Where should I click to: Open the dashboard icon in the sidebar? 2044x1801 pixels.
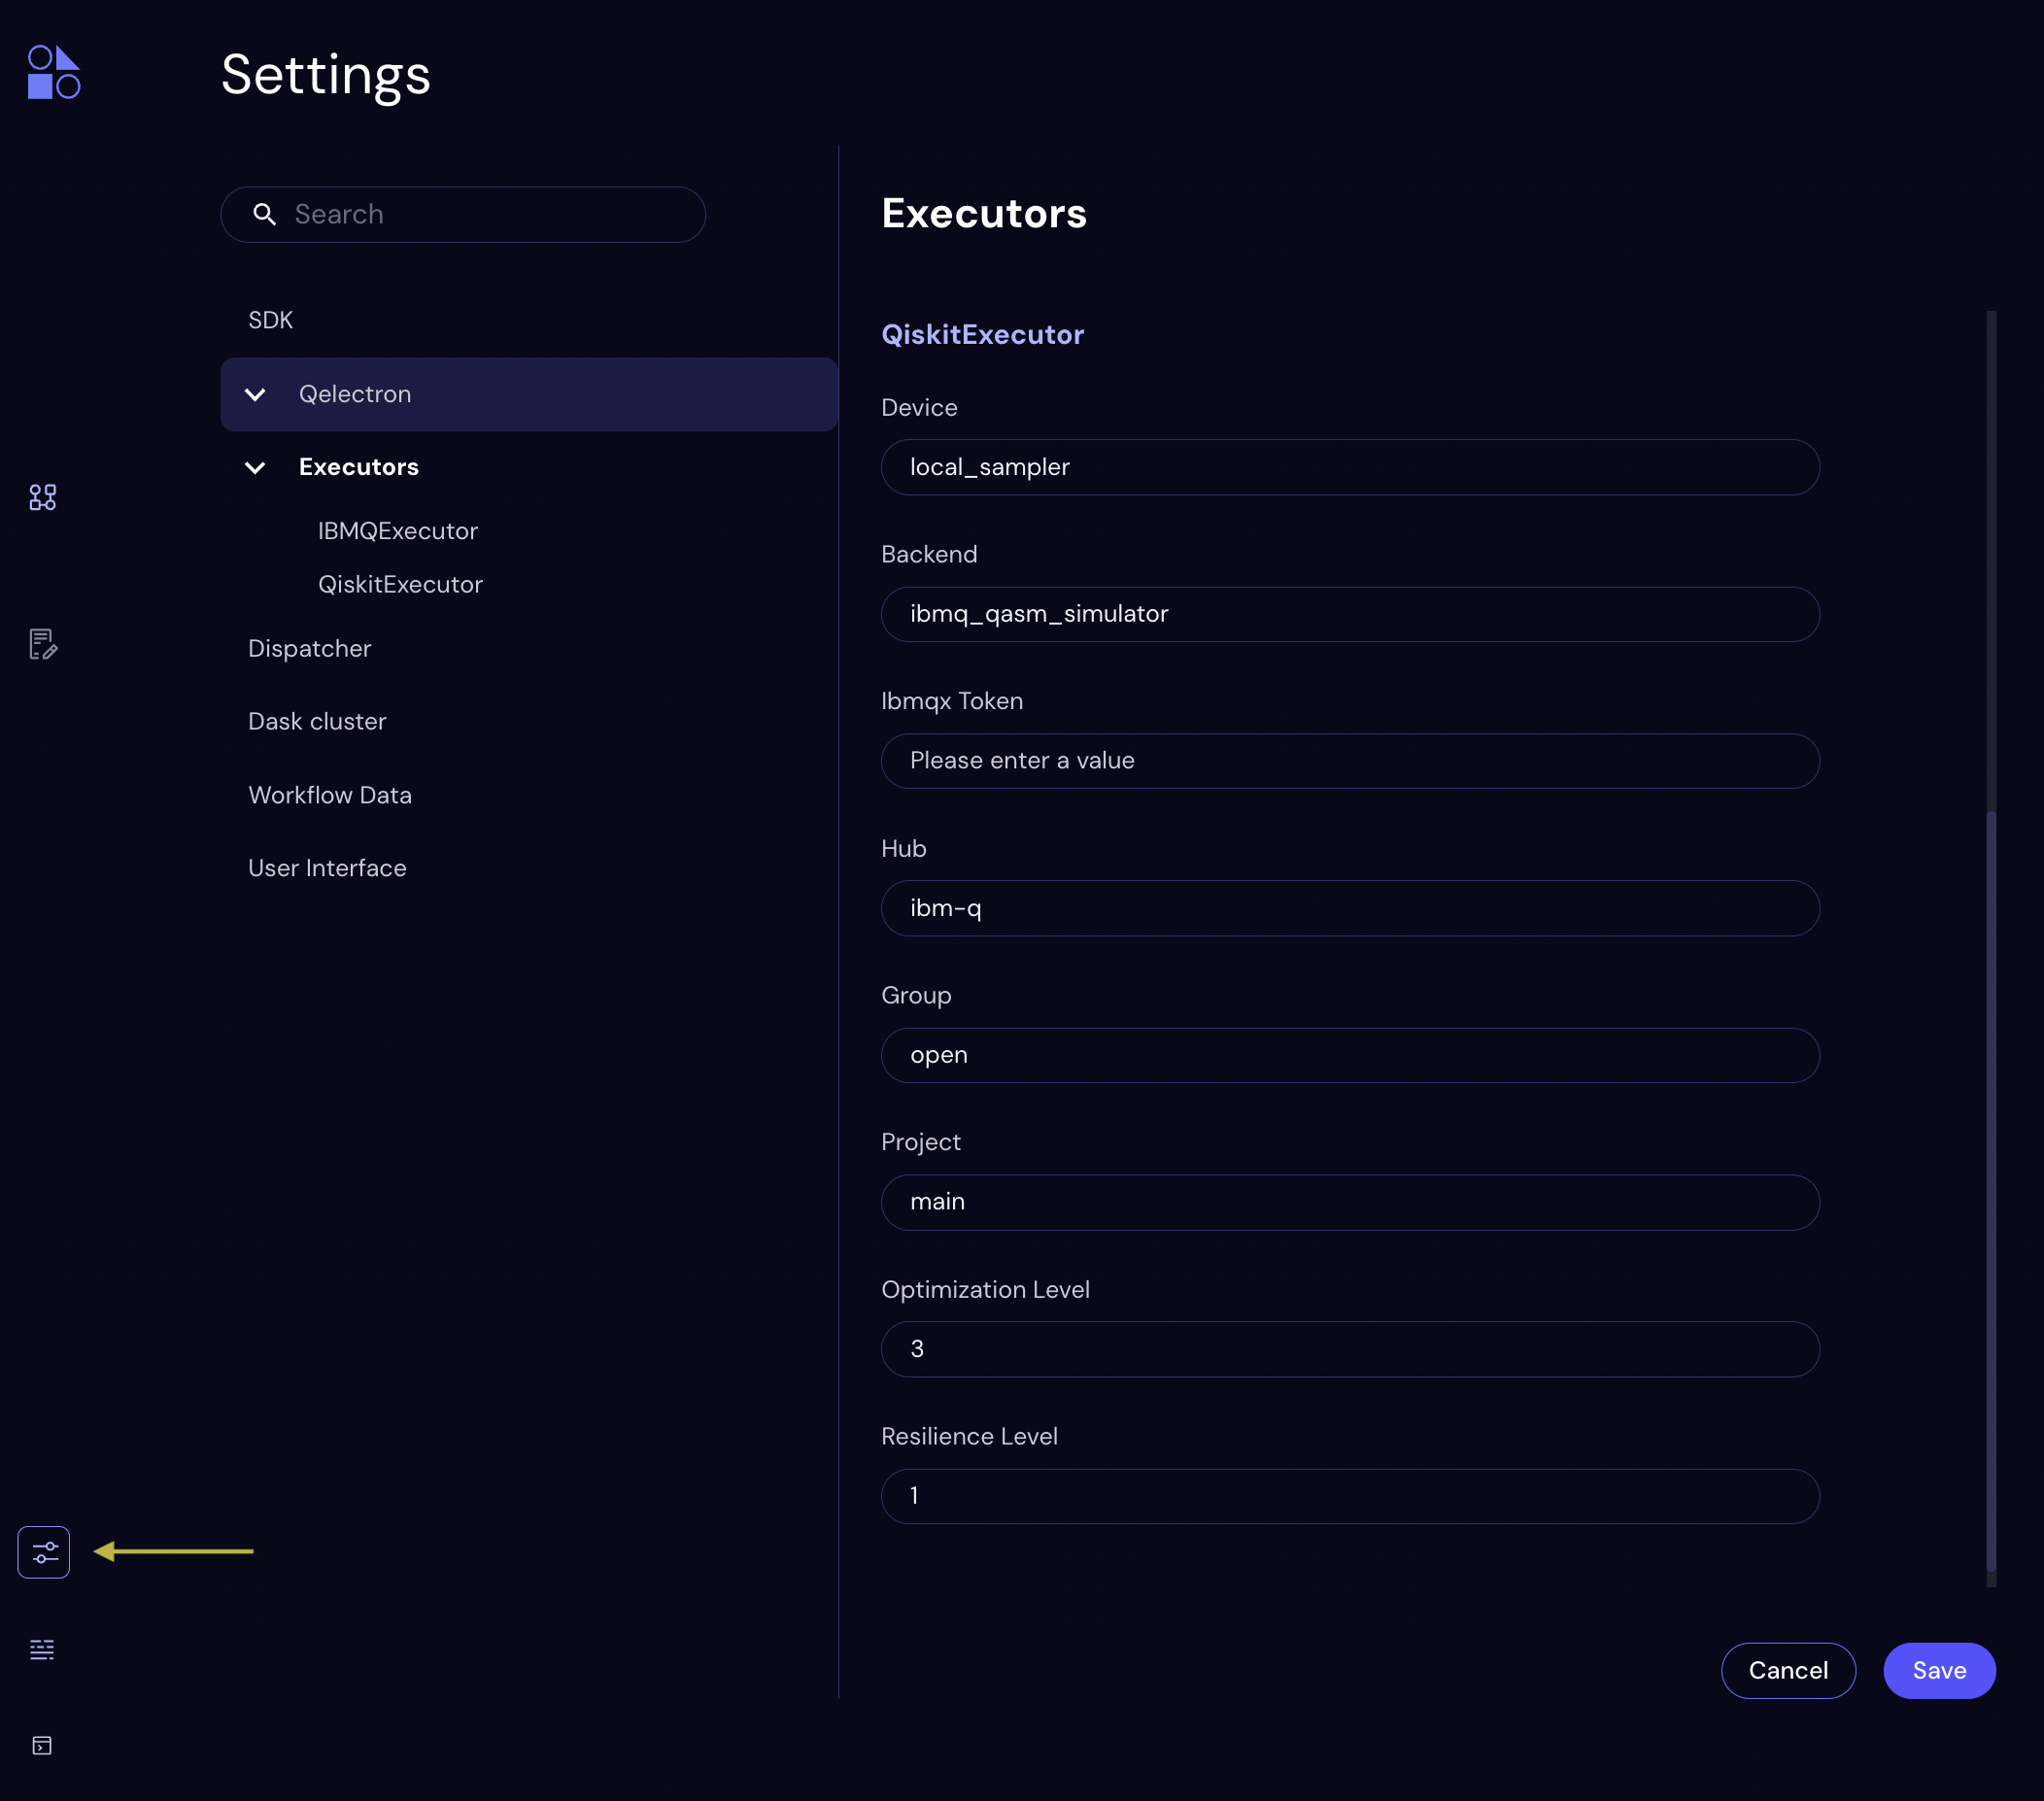(42, 497)
